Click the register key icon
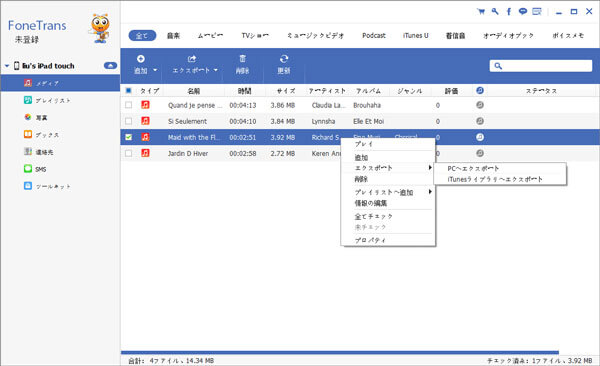The width and height of the screenshot is (600, 366). coord(495,11)
